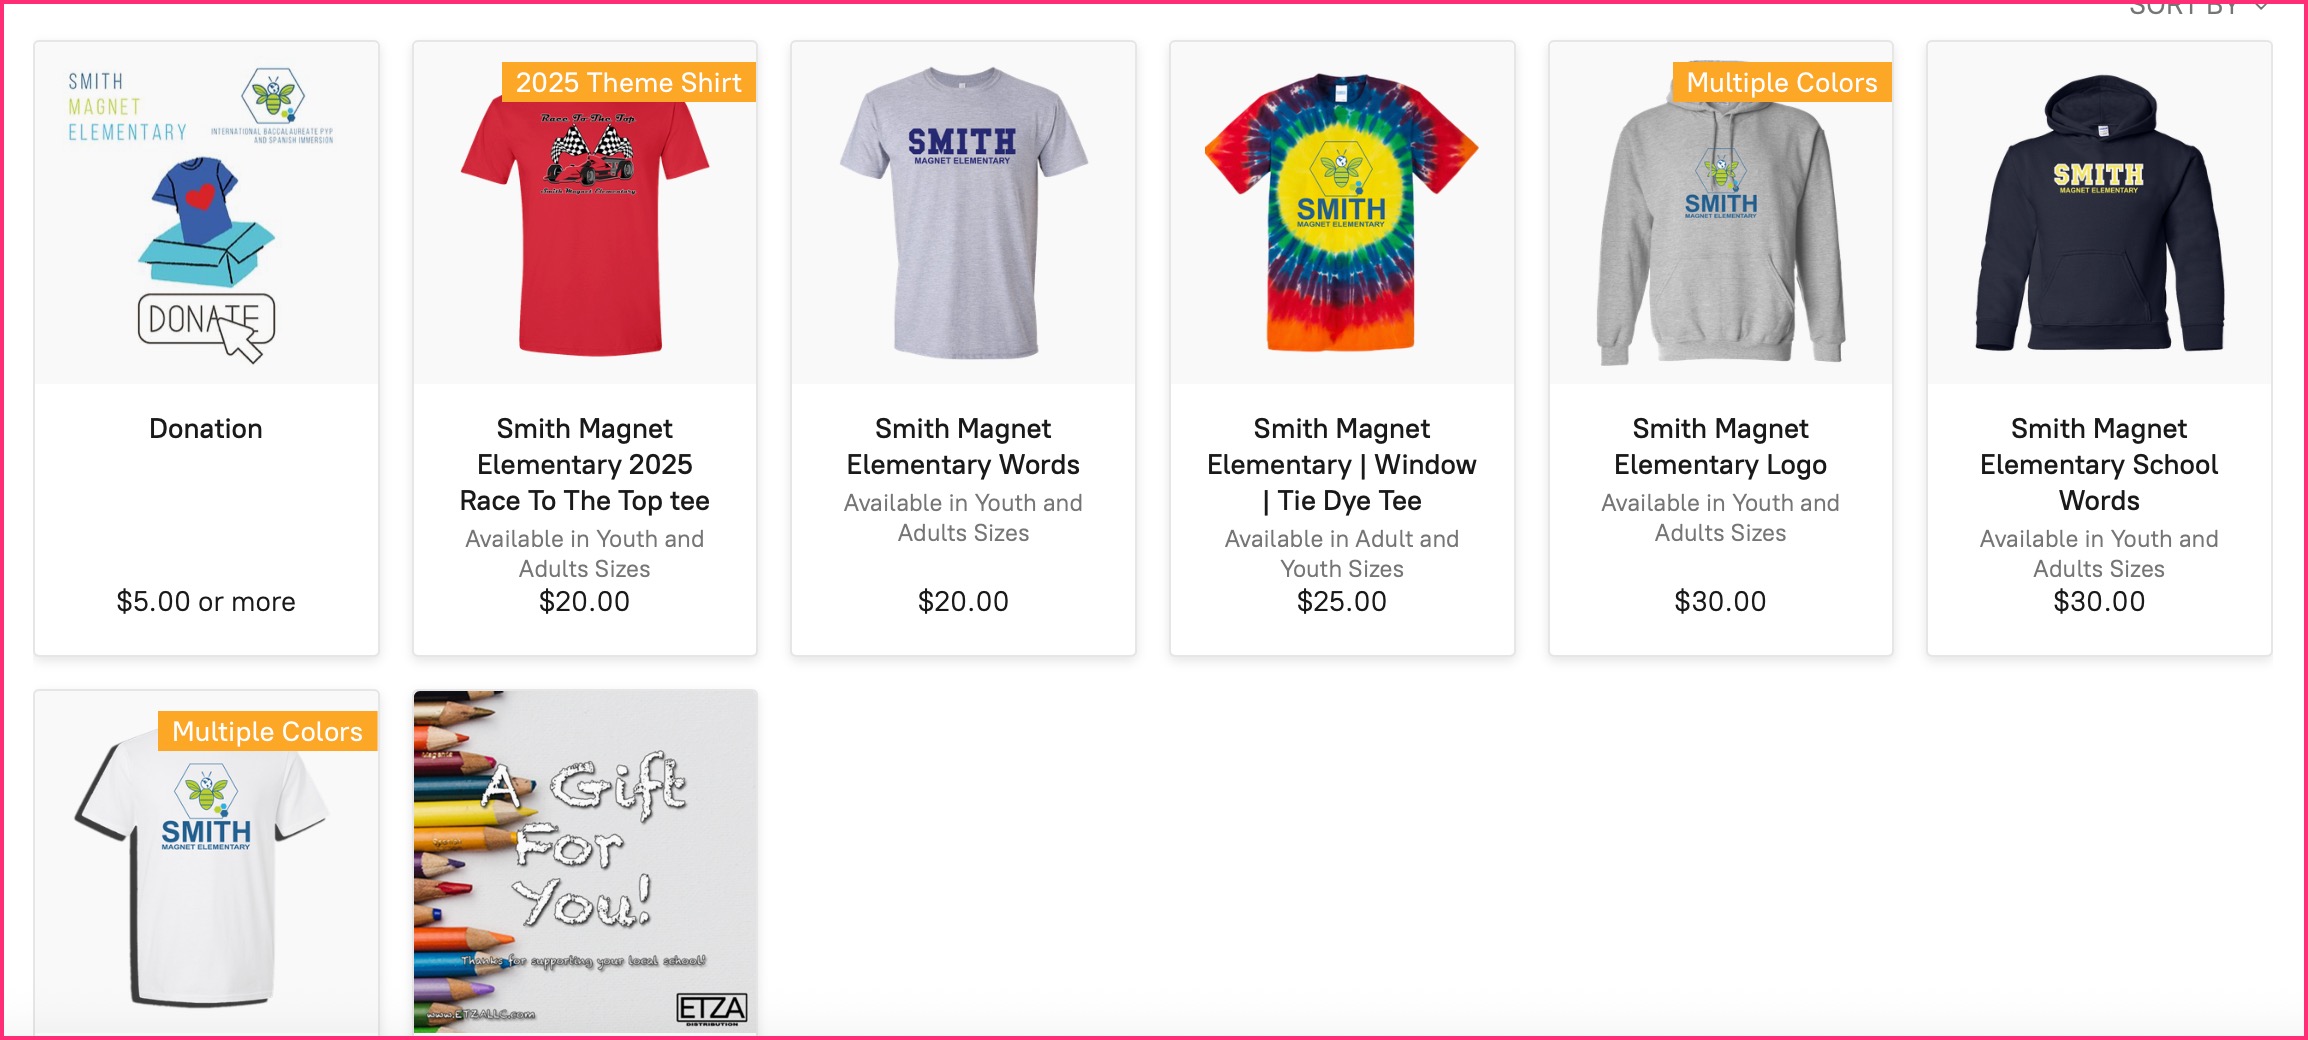Click the gray Smith Words t-shirt image

coord(963,213)
